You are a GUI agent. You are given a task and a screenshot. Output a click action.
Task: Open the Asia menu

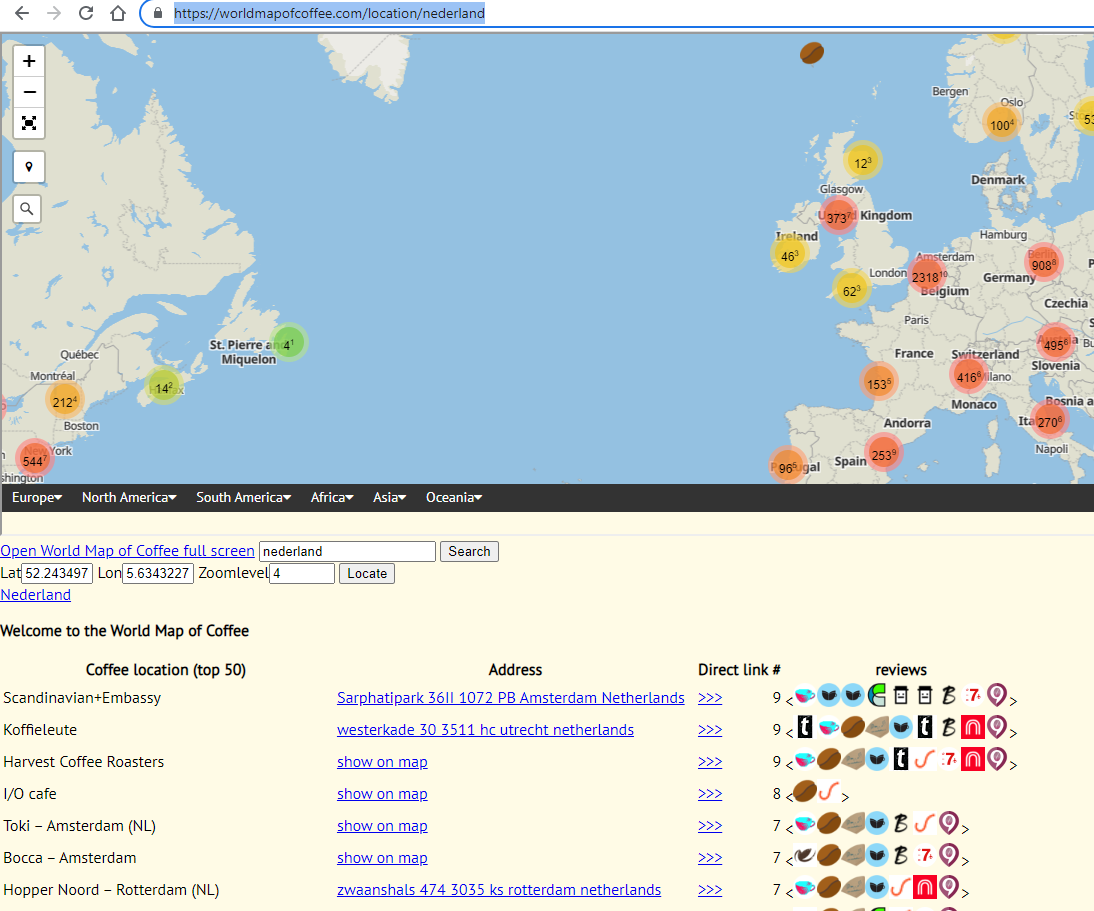[x=389, y=497]
